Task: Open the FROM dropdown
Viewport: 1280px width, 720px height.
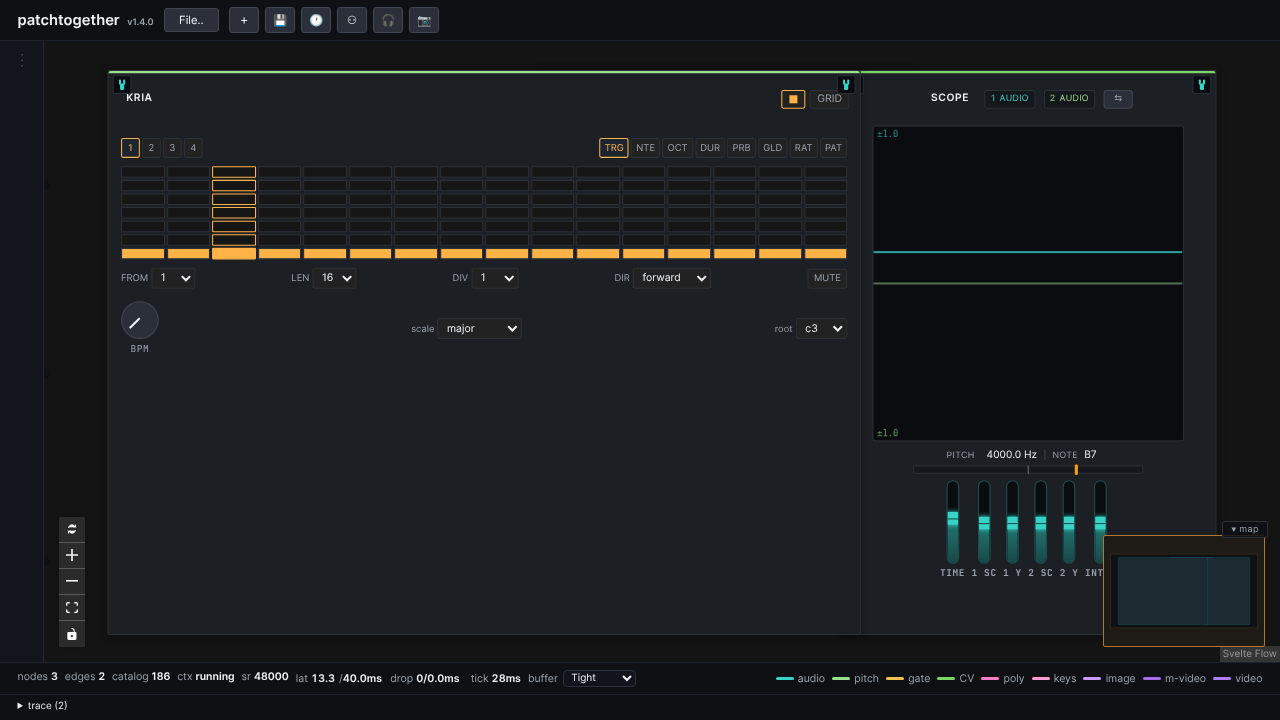Action: (172, 278)
